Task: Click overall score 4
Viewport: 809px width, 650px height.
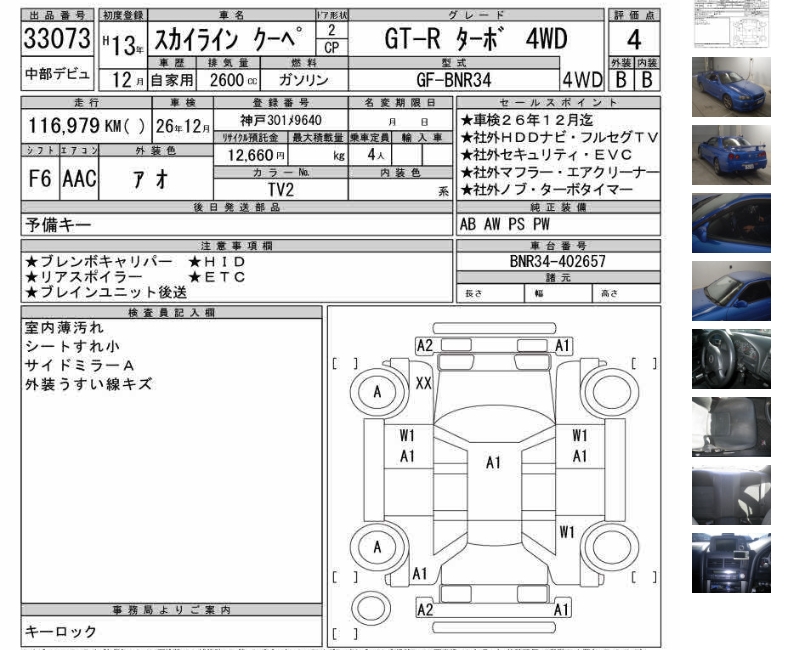Action: click(x=634, y=39)
